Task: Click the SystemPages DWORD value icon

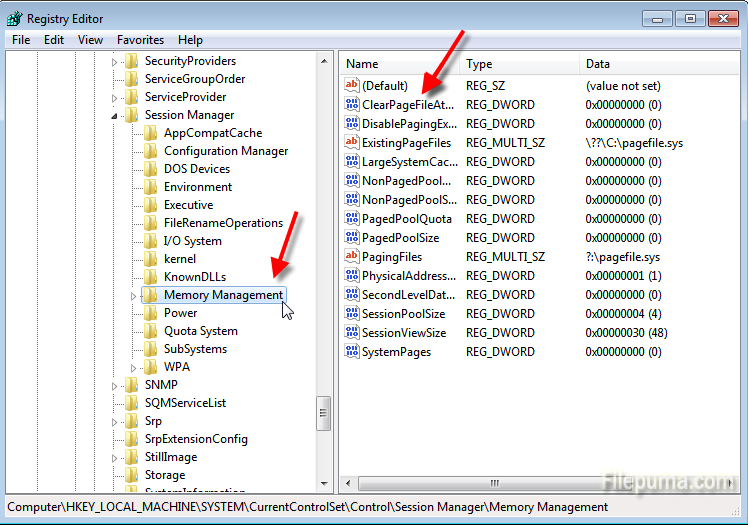Action: click(351, 352)
